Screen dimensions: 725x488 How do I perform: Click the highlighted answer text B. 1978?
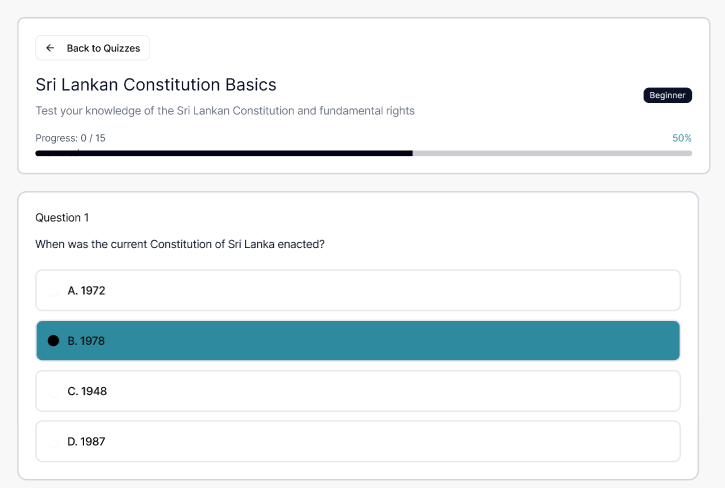86,341
